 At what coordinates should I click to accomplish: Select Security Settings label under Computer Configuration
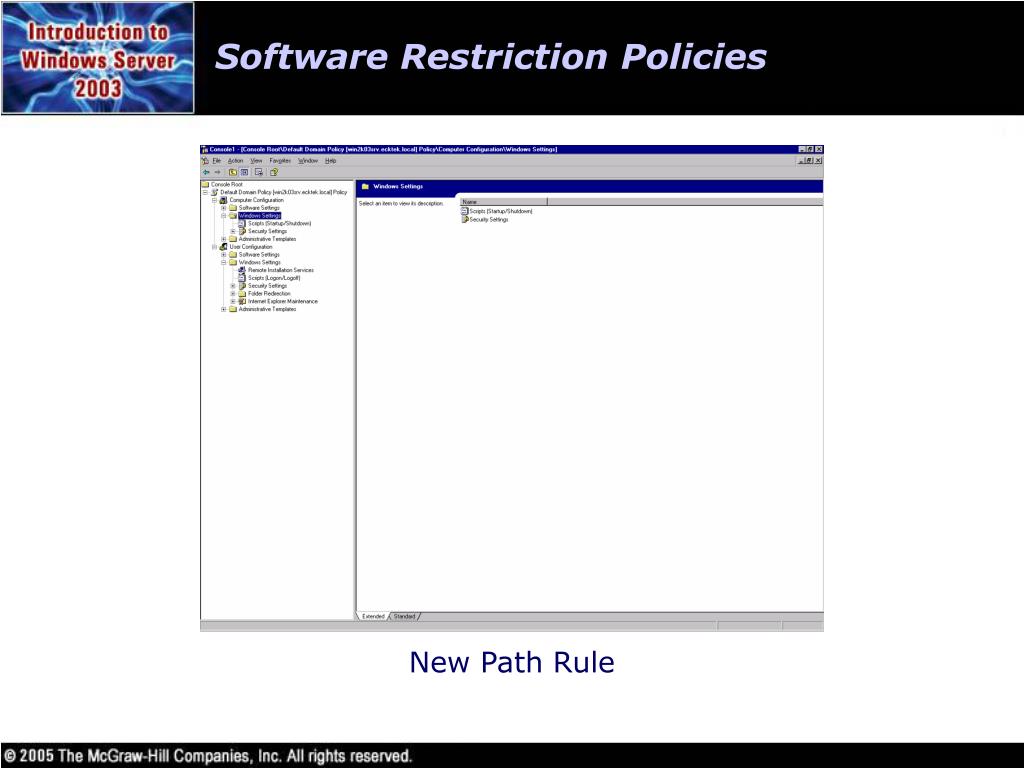pyautogui.click(x=268, y=231)
